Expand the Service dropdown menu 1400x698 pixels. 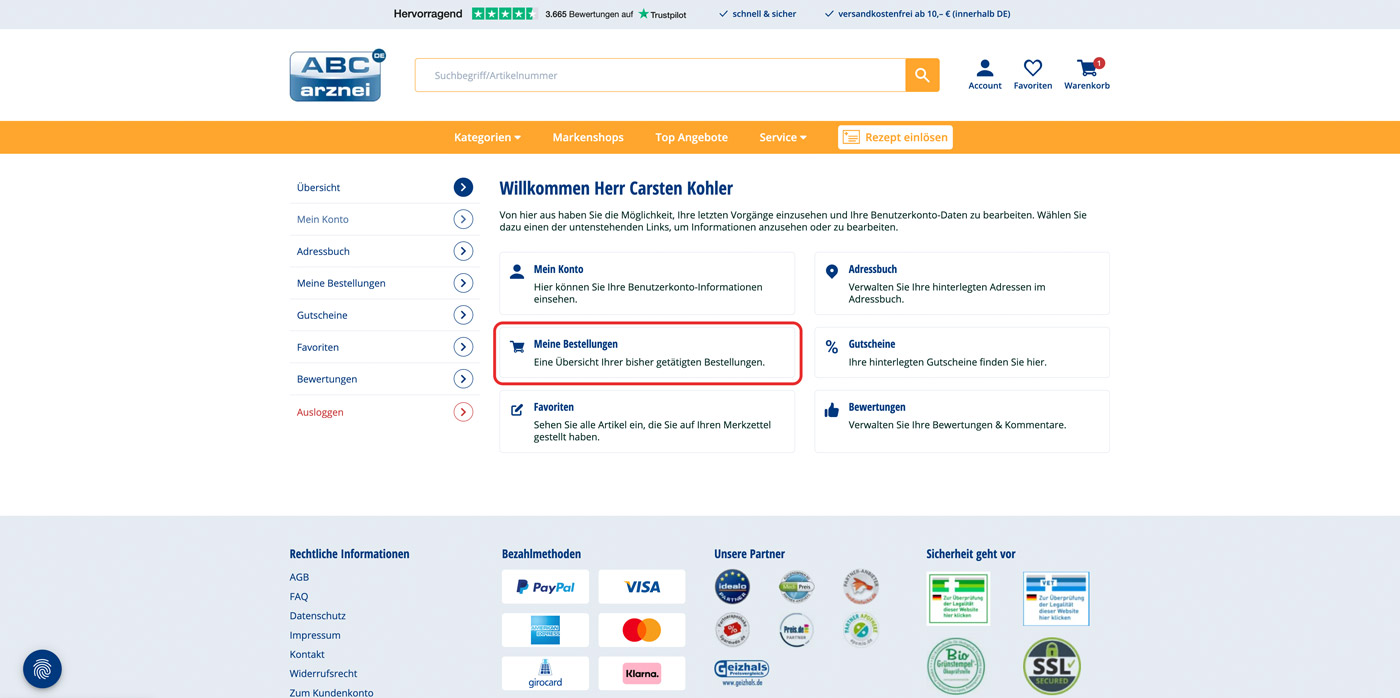tap(782, 137)
